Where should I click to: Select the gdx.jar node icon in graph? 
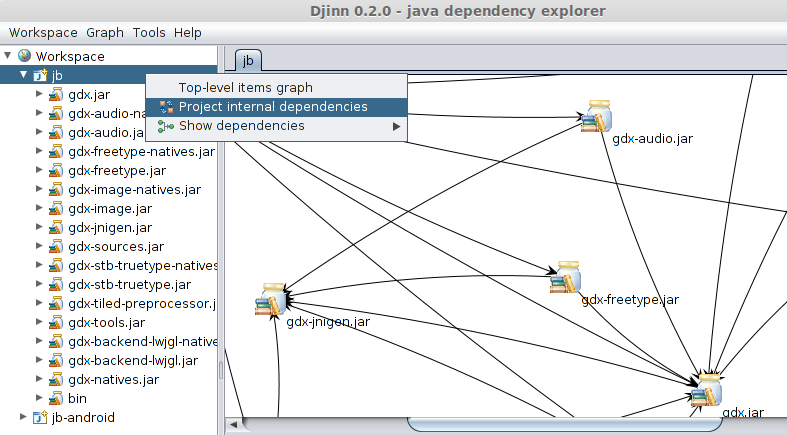pos(707,390)
